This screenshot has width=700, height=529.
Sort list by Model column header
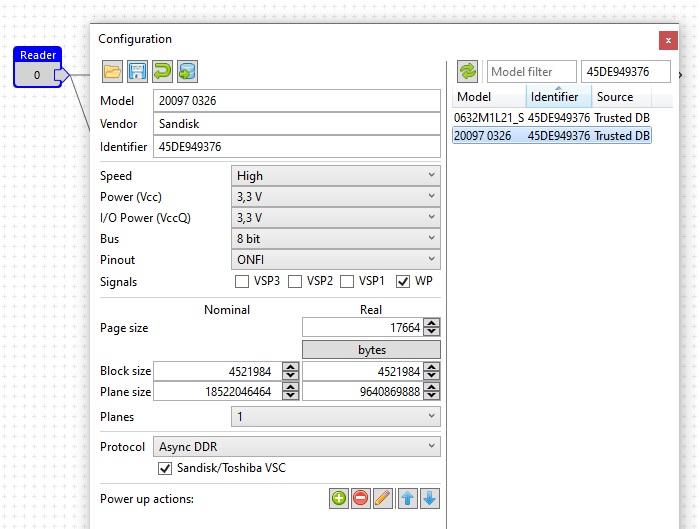click(489, 97)
